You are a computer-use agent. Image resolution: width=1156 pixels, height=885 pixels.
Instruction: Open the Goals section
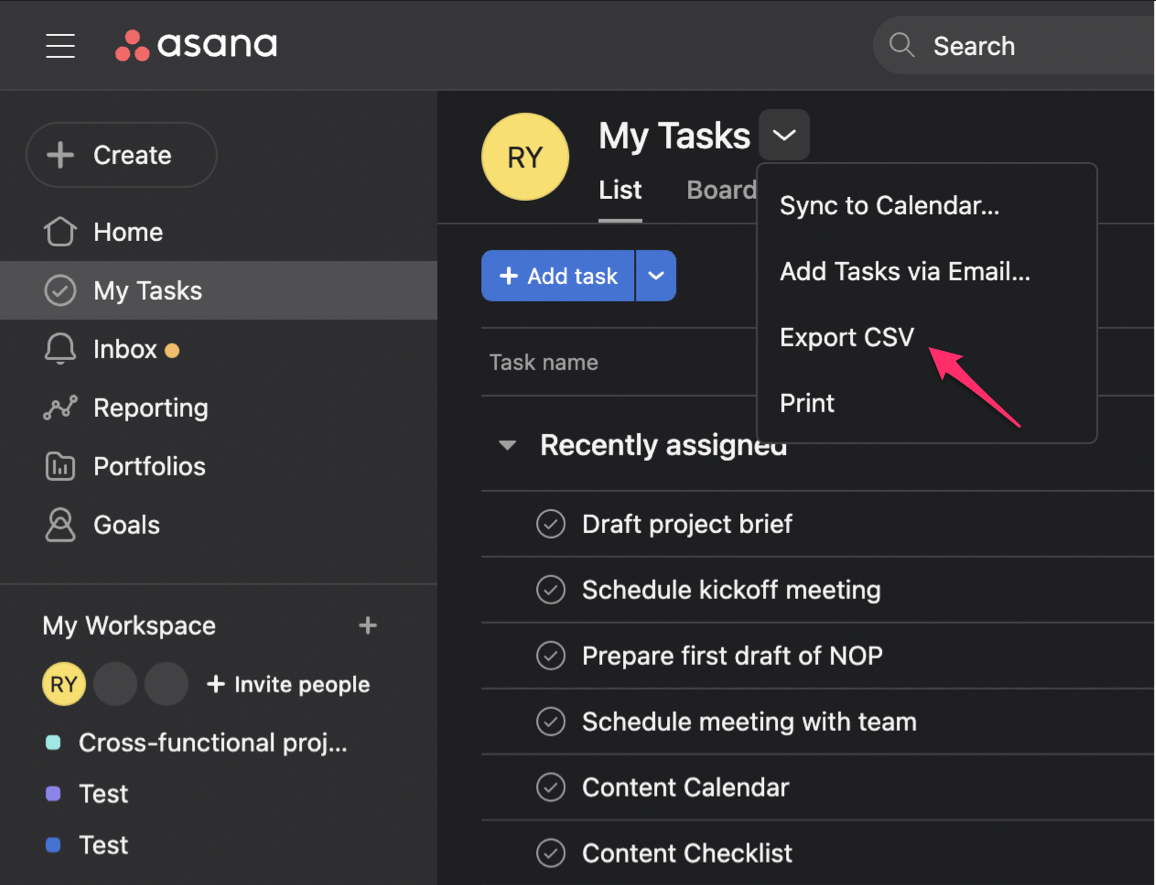[125, 524]
